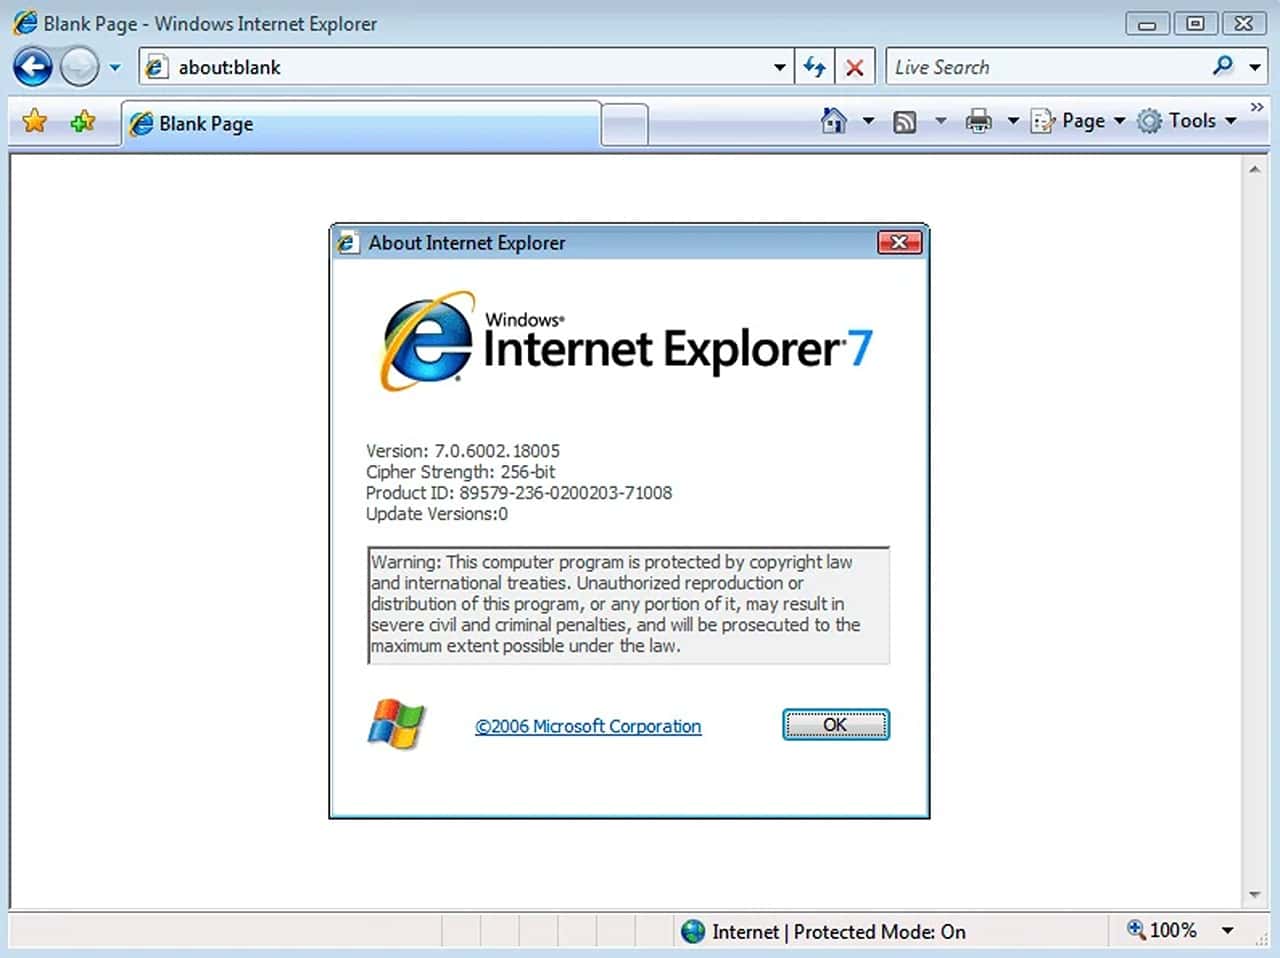1280x958 pixels.
Task: Click the Add to Favorites icon
Action: click(82, 122)
